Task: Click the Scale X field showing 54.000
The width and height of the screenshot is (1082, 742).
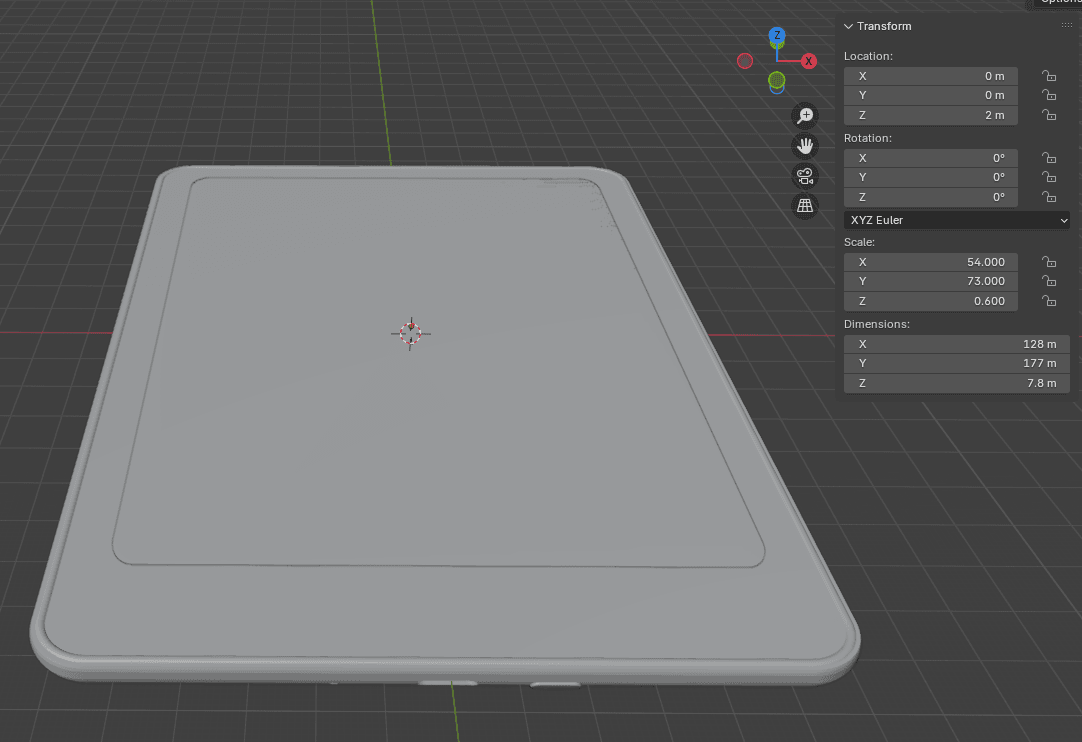Action: (x=931, y=262)
